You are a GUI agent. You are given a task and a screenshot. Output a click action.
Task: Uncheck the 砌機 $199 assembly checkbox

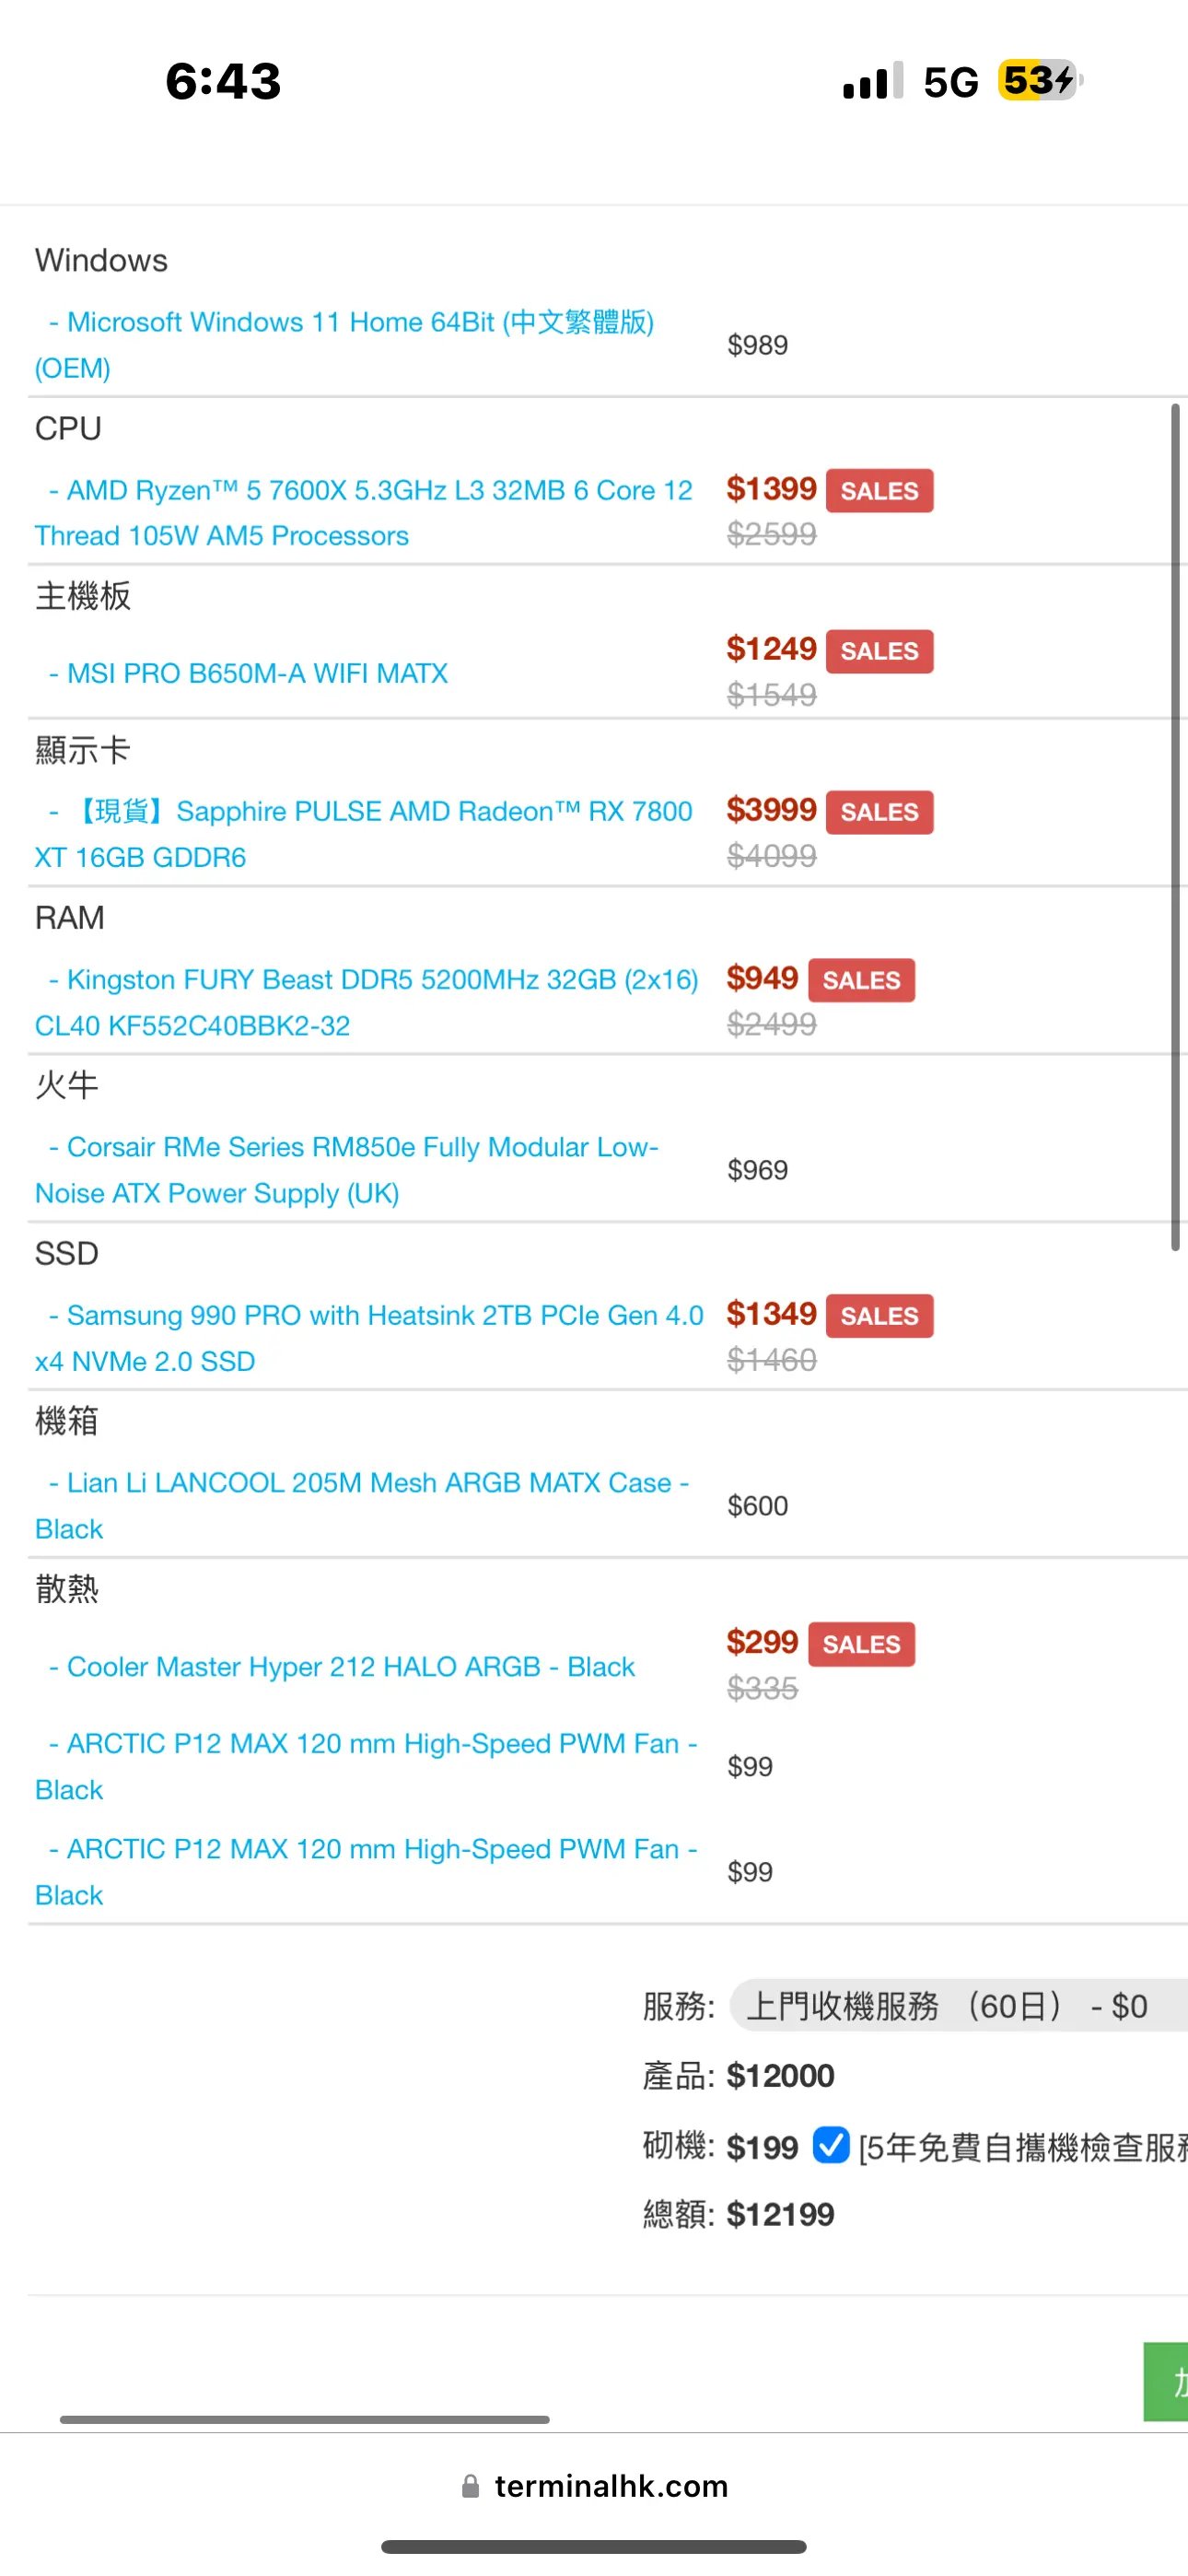tap(831, 2145)
